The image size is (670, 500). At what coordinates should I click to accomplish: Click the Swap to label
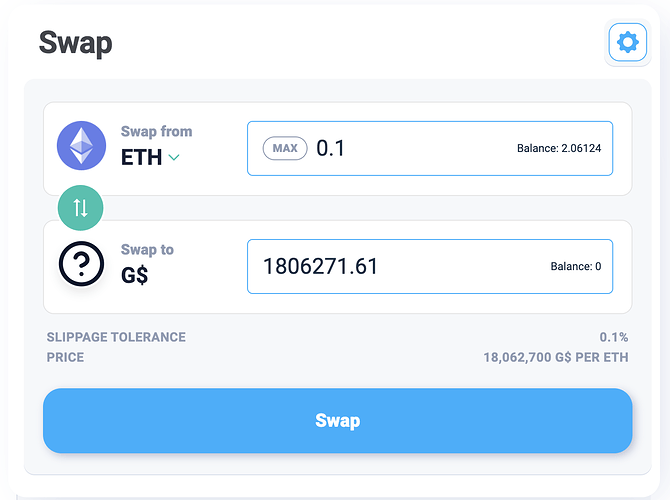coord(147,250)
